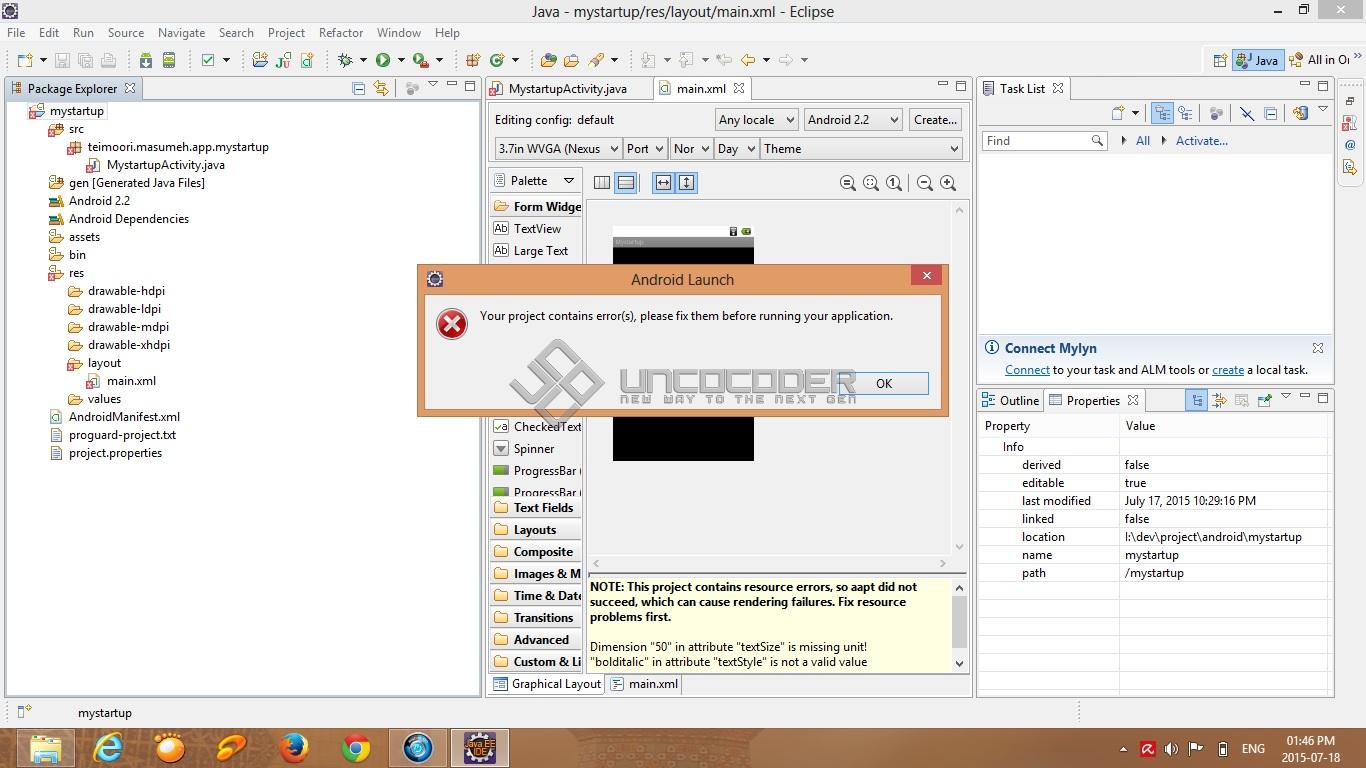Switch to the main.xml source tab at bottom
Screen dimensions: 1366x768
point(644,684)
